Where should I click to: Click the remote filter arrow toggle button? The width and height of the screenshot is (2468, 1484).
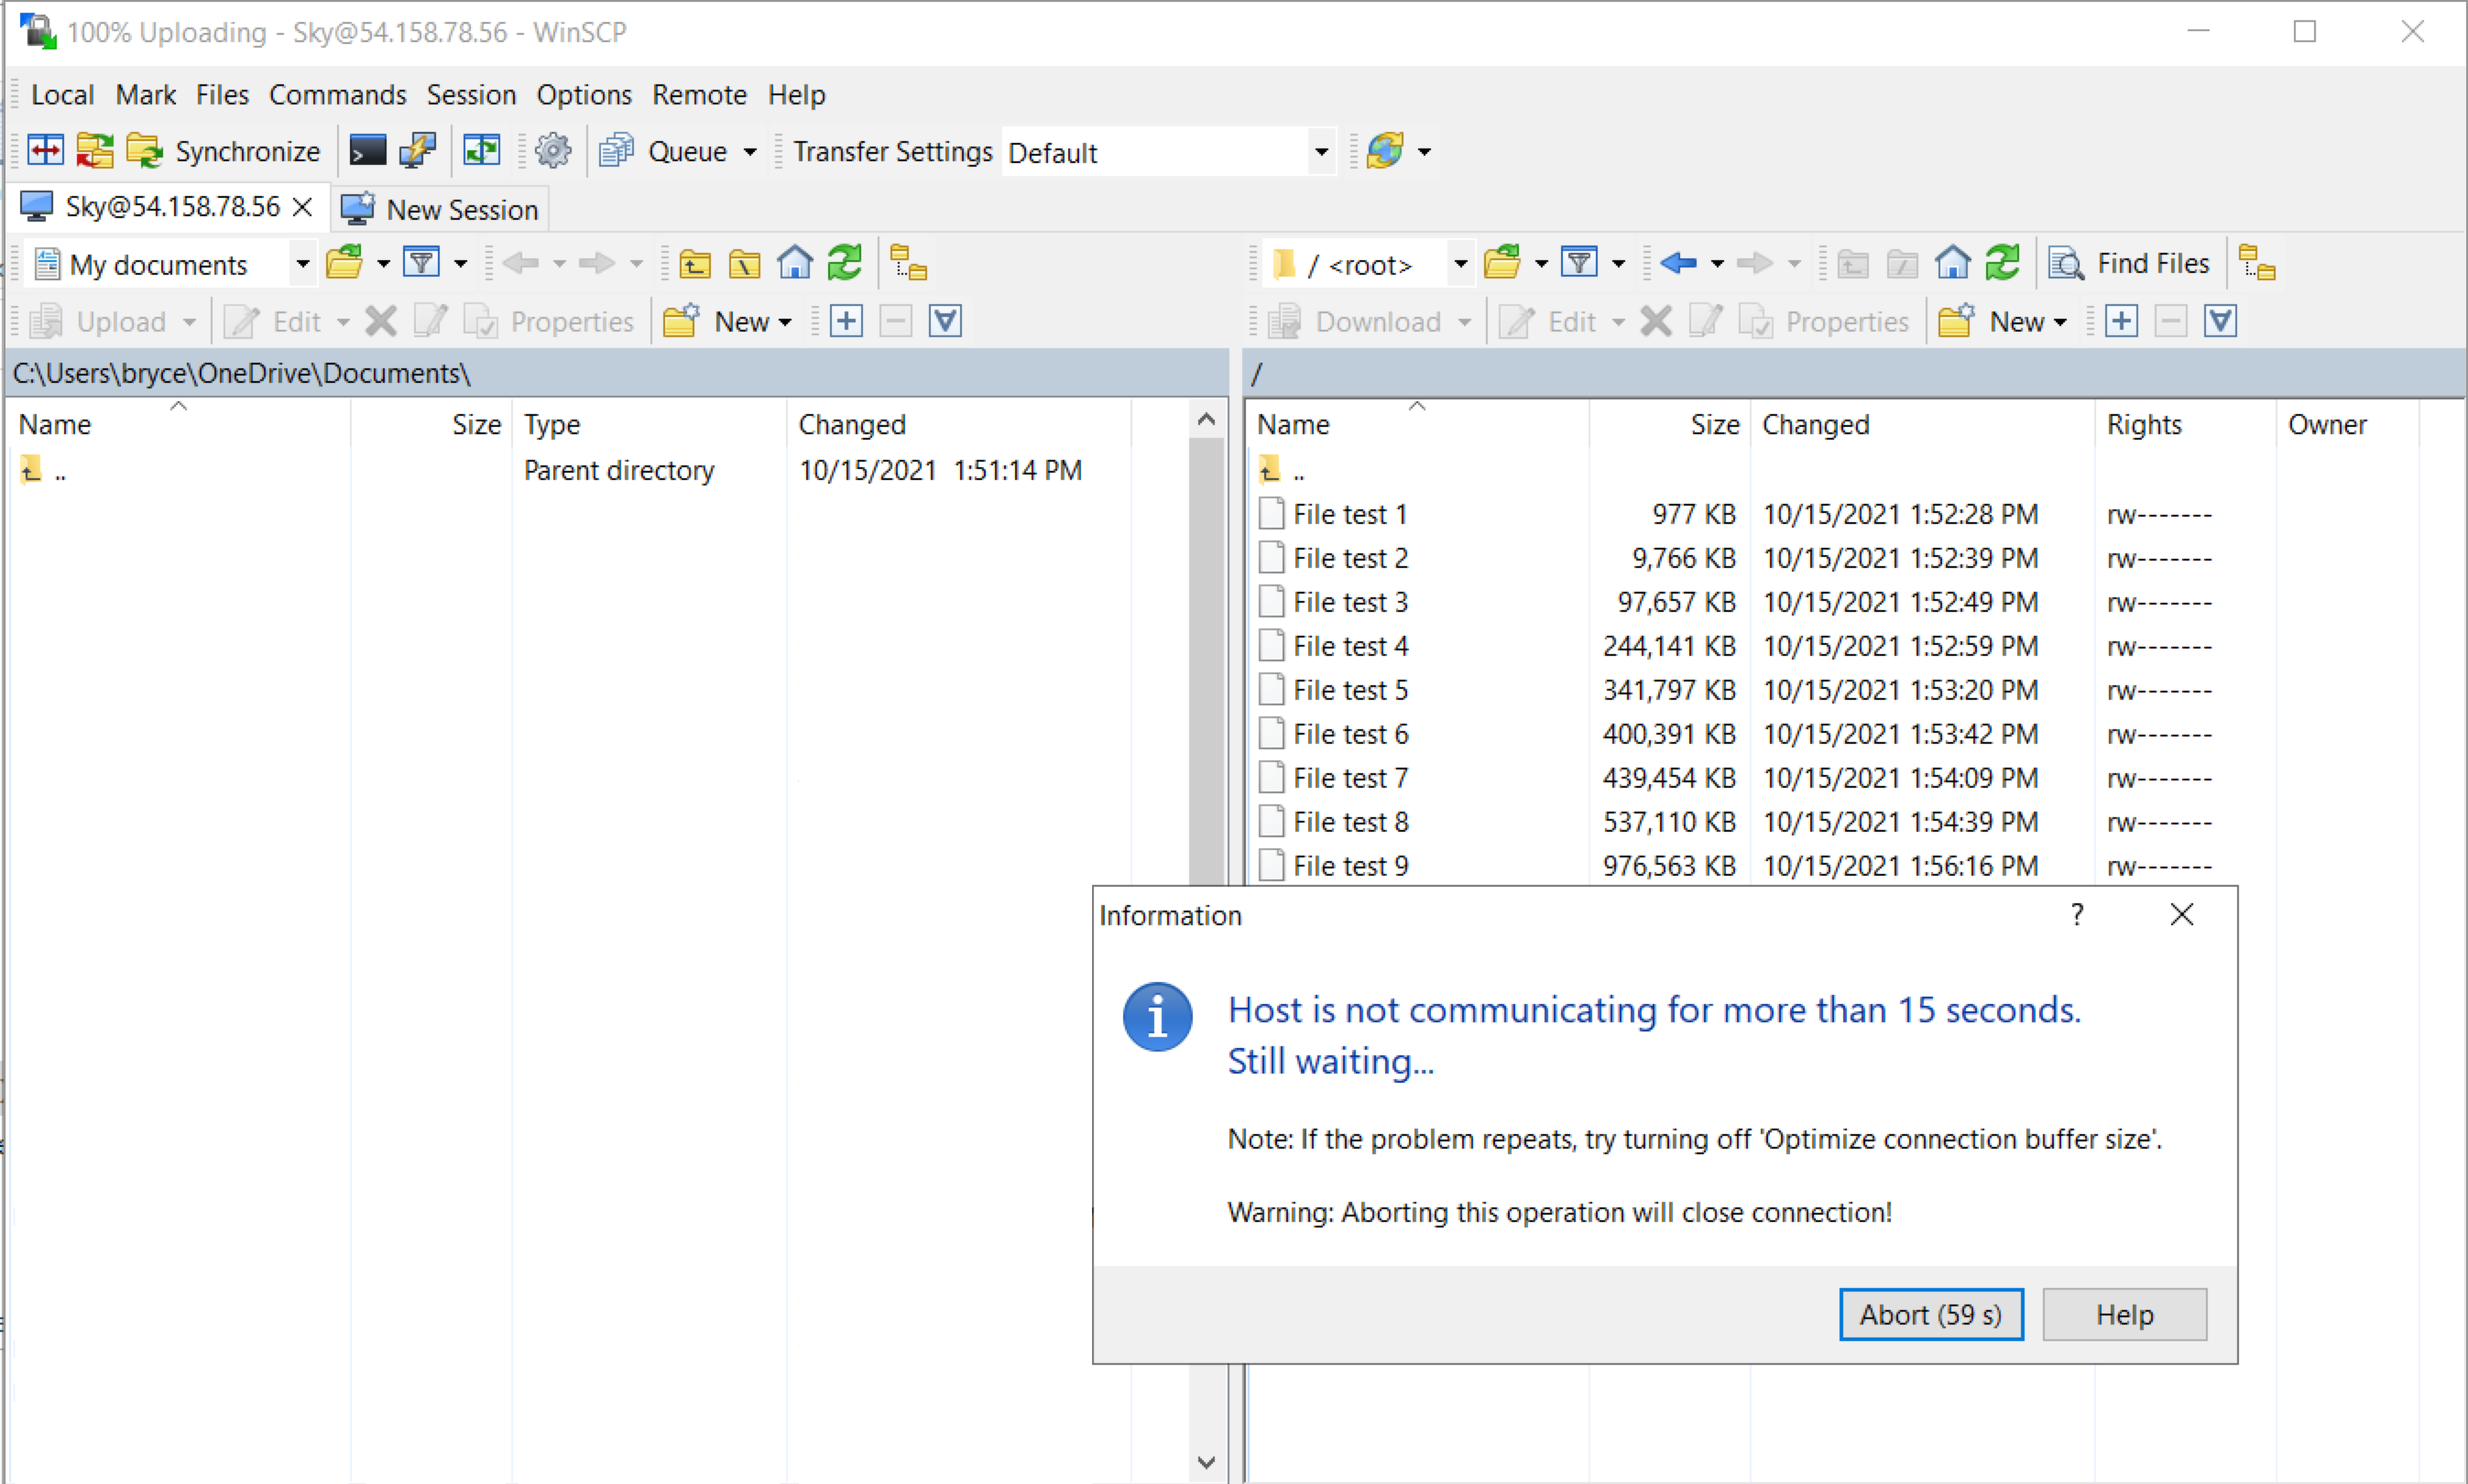1618,262
